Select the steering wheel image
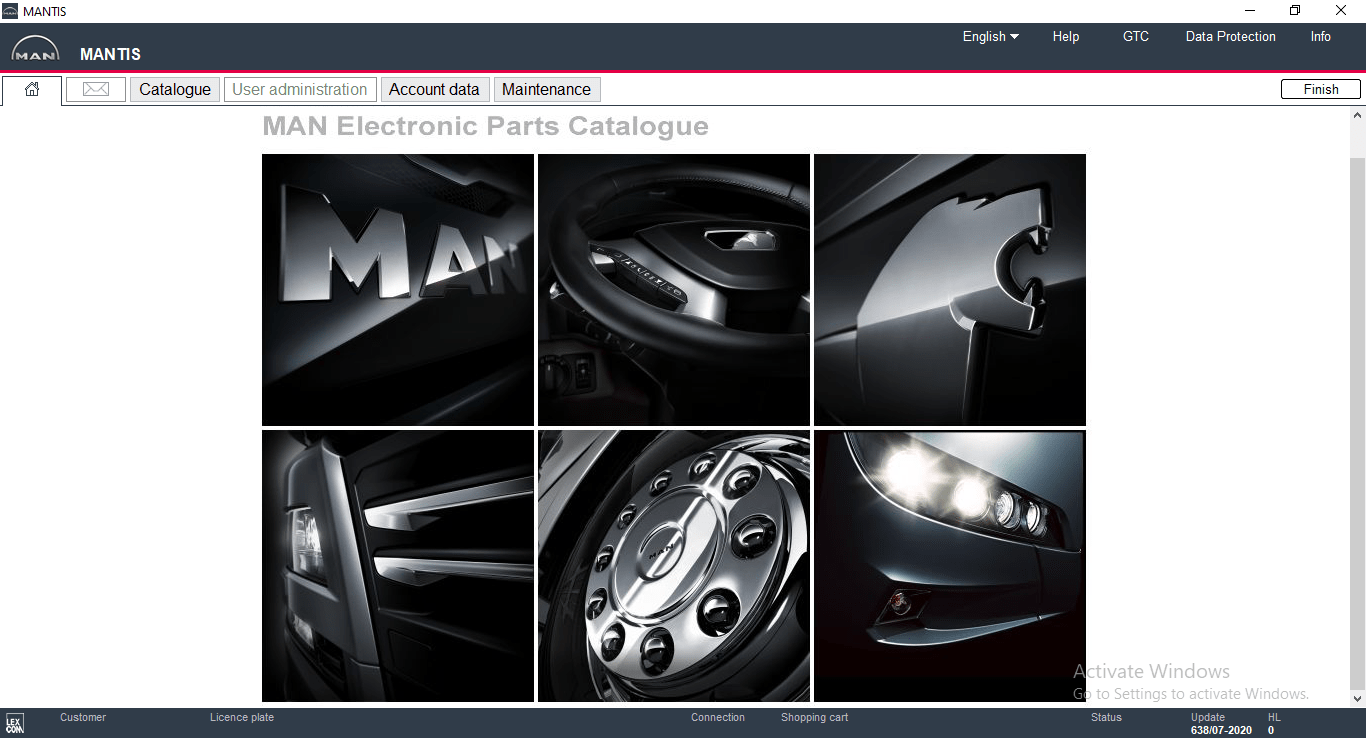 coord(674,290)
